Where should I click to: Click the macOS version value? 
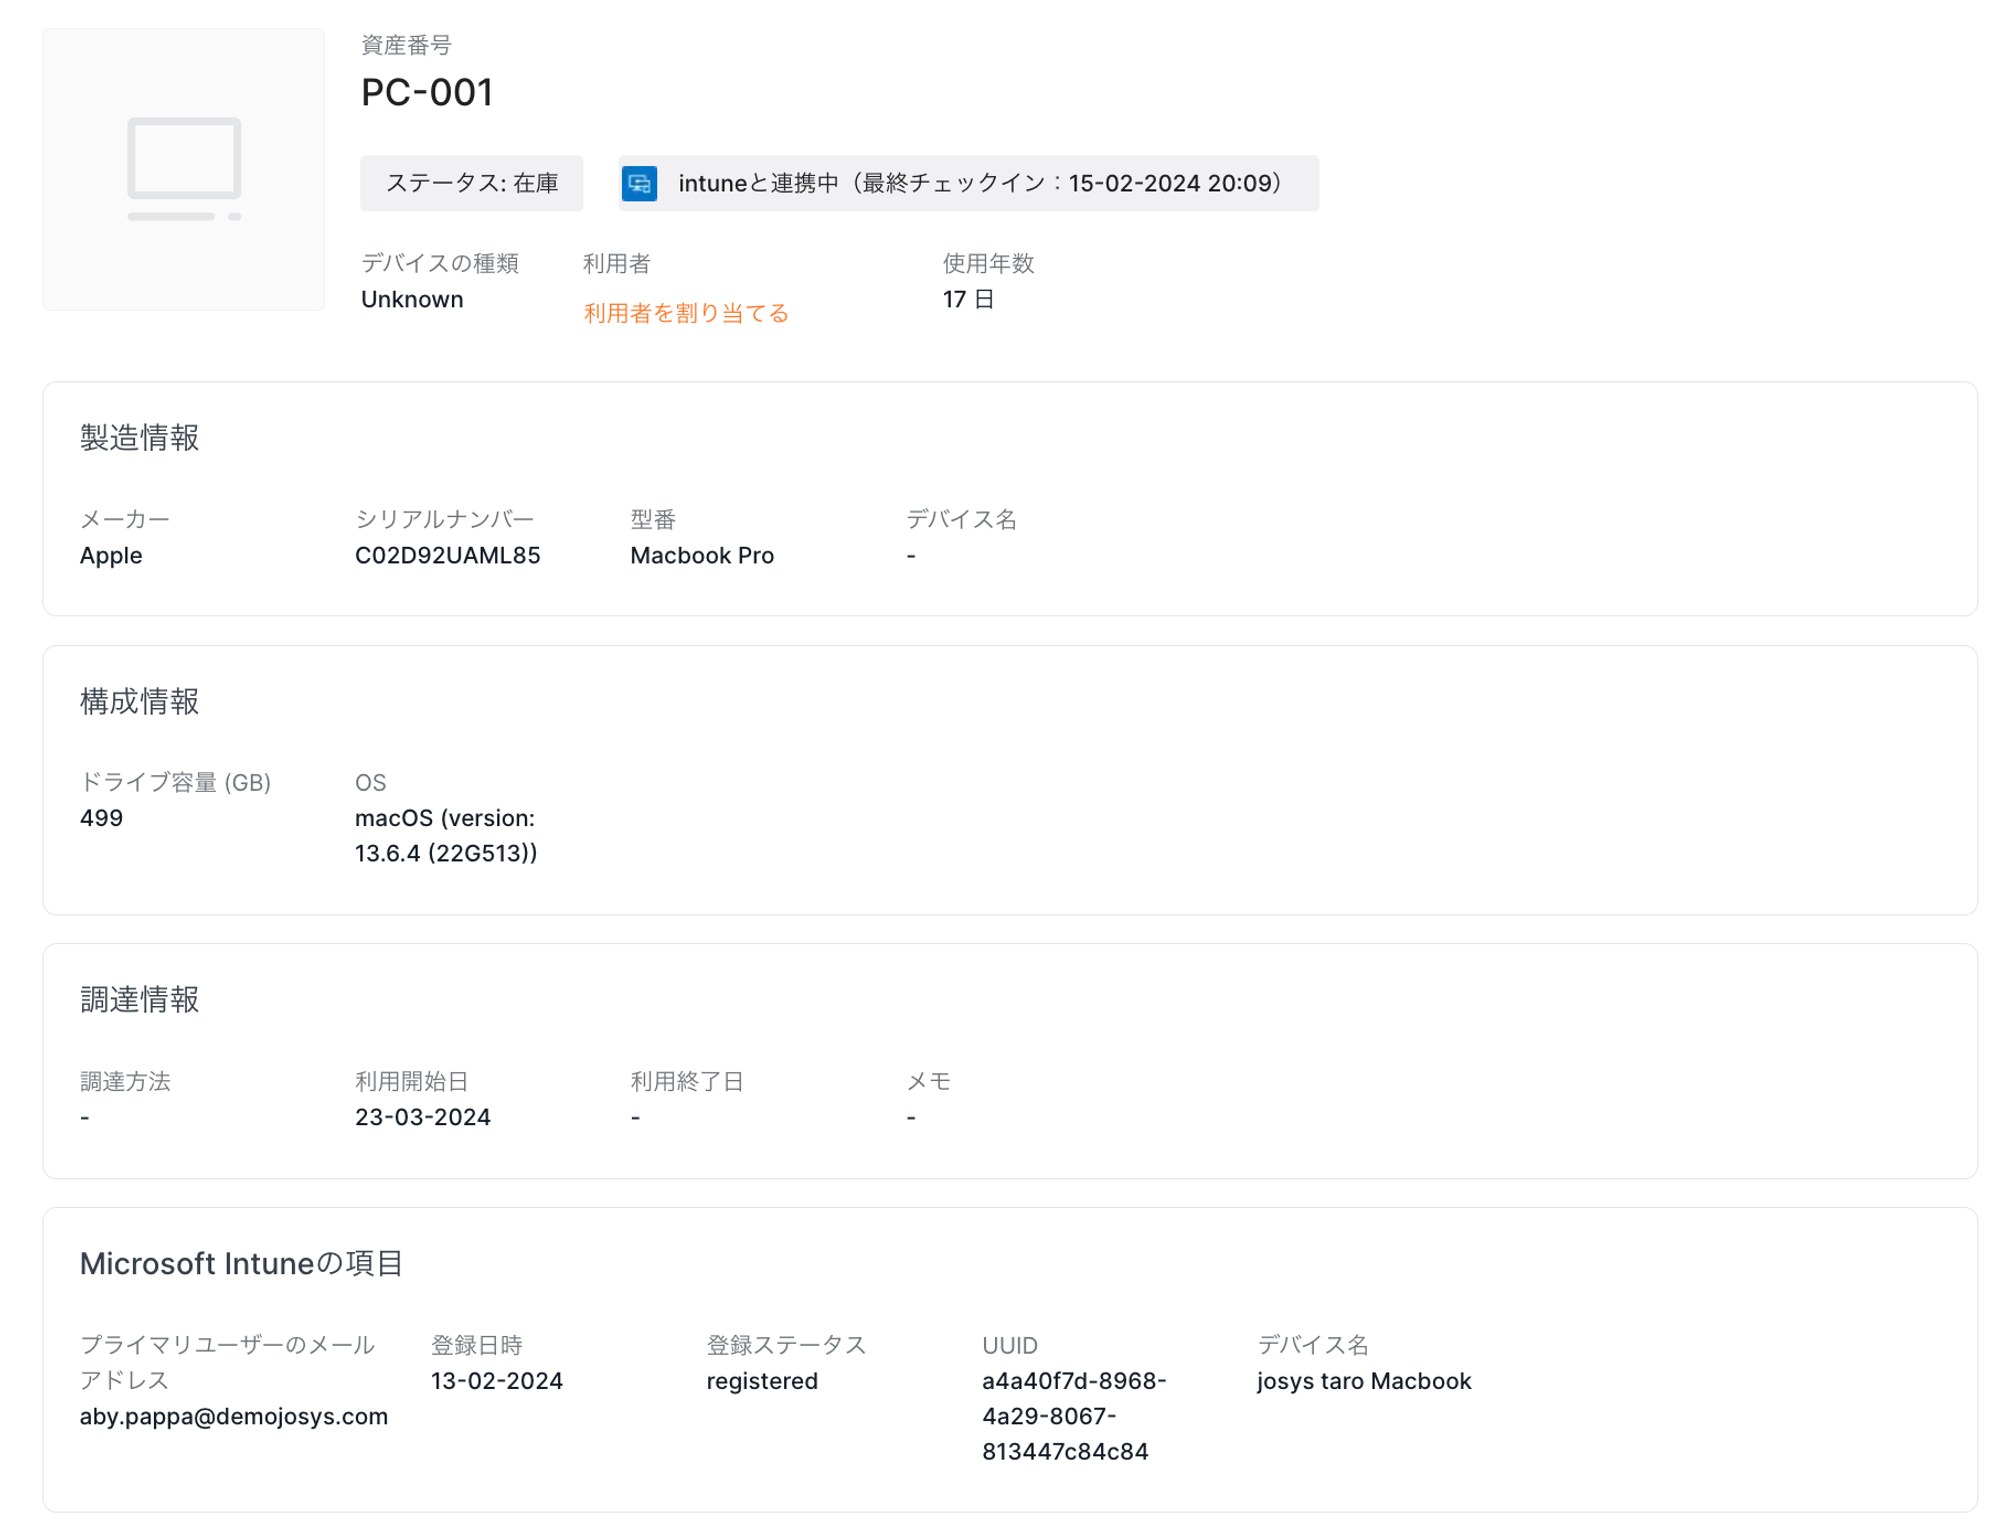[445, 835]
